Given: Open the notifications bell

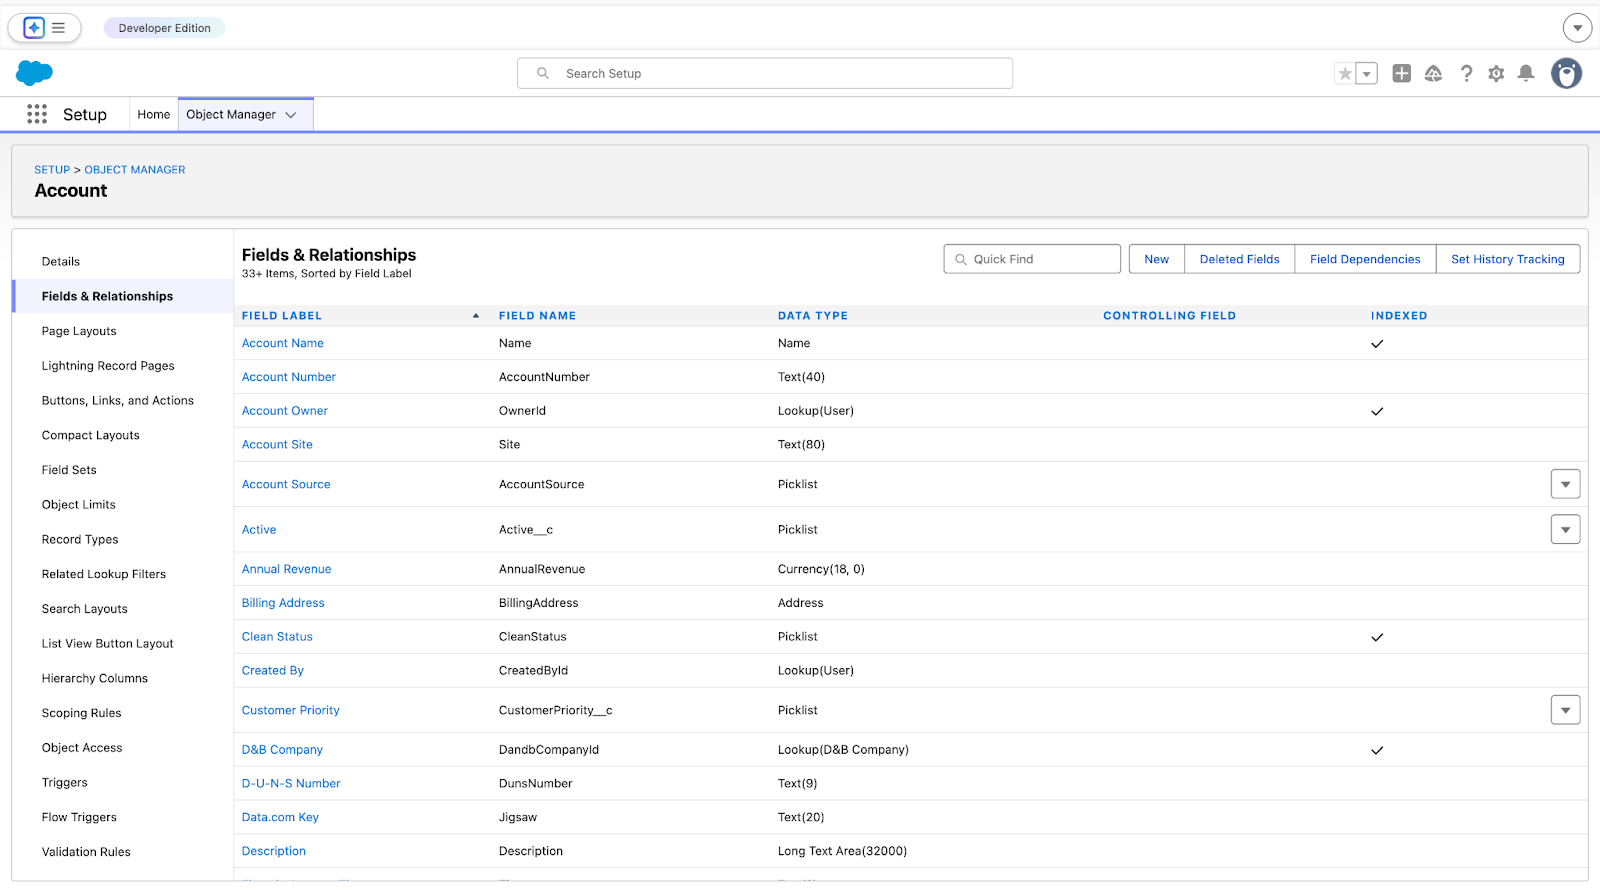Looking at the screenshot, I should (1526, 73).
